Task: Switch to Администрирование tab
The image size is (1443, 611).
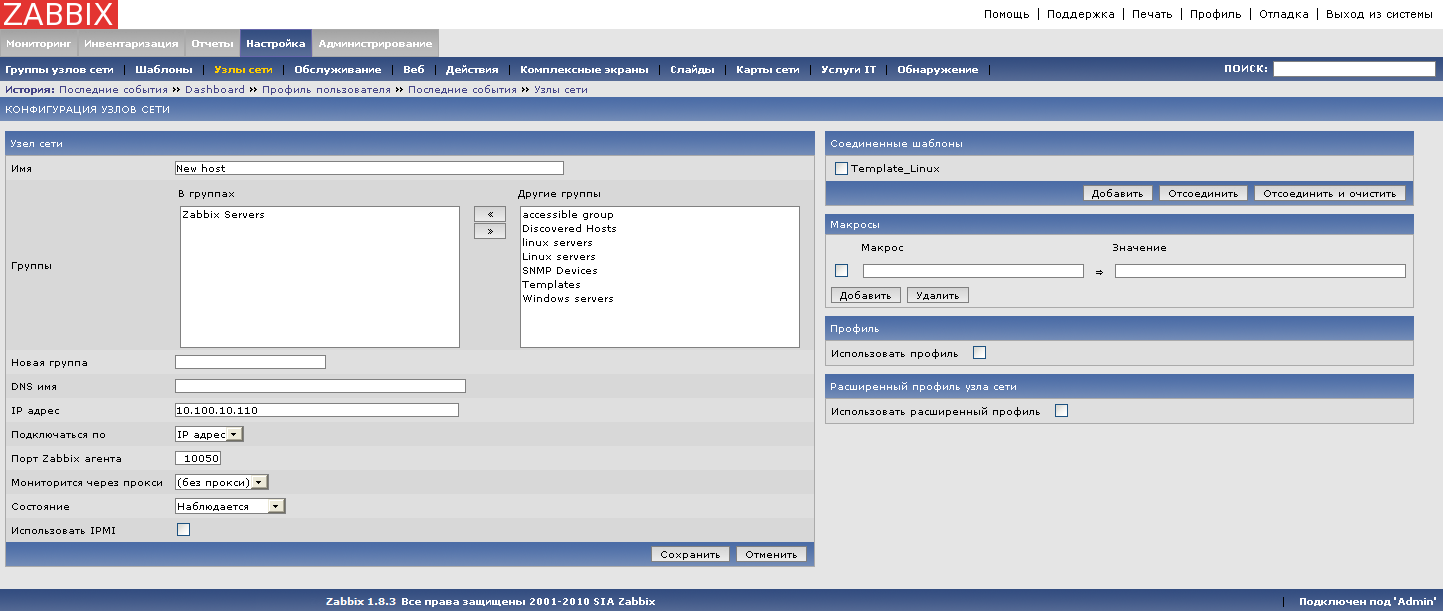Action: (375, 44)
